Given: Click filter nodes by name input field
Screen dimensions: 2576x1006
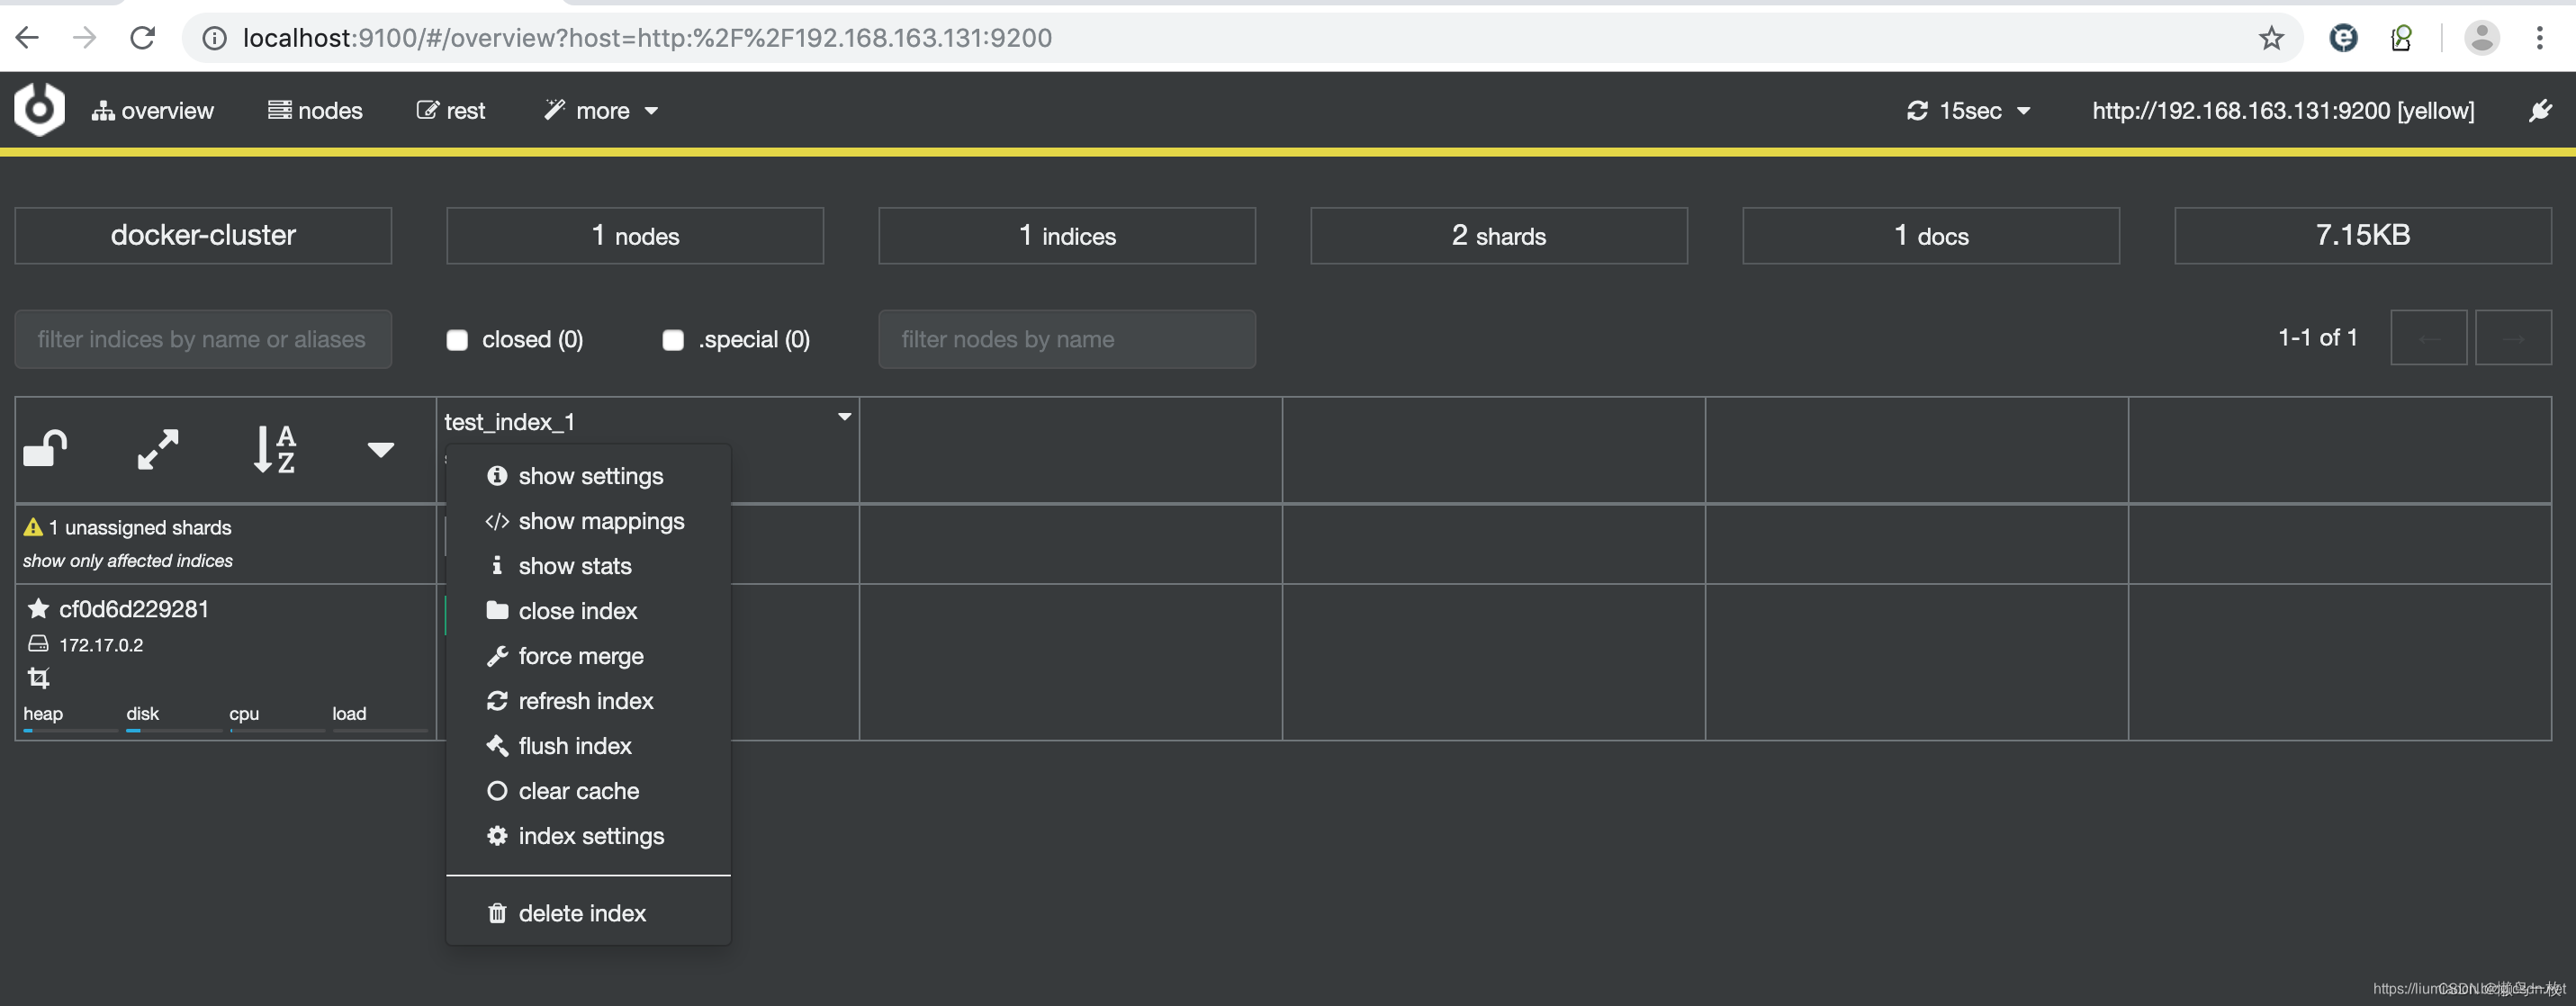Looking at the screenshot, I should pos(1065,338).
